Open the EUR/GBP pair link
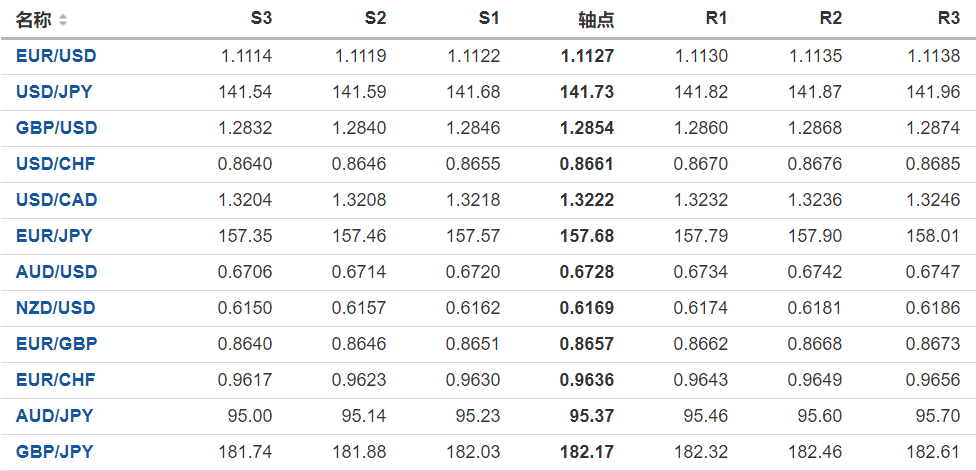The image size is (976, 471). pos(56,344)
